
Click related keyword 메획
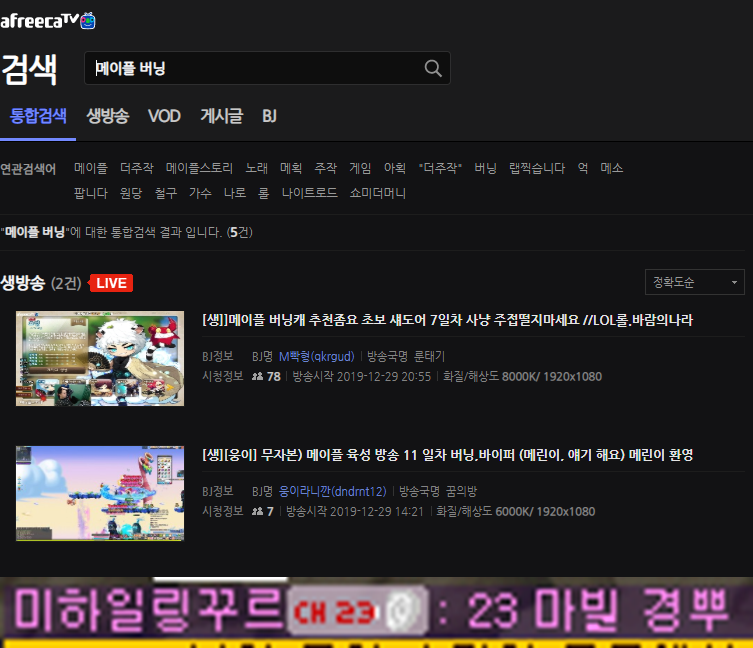[x=291, y=168]
